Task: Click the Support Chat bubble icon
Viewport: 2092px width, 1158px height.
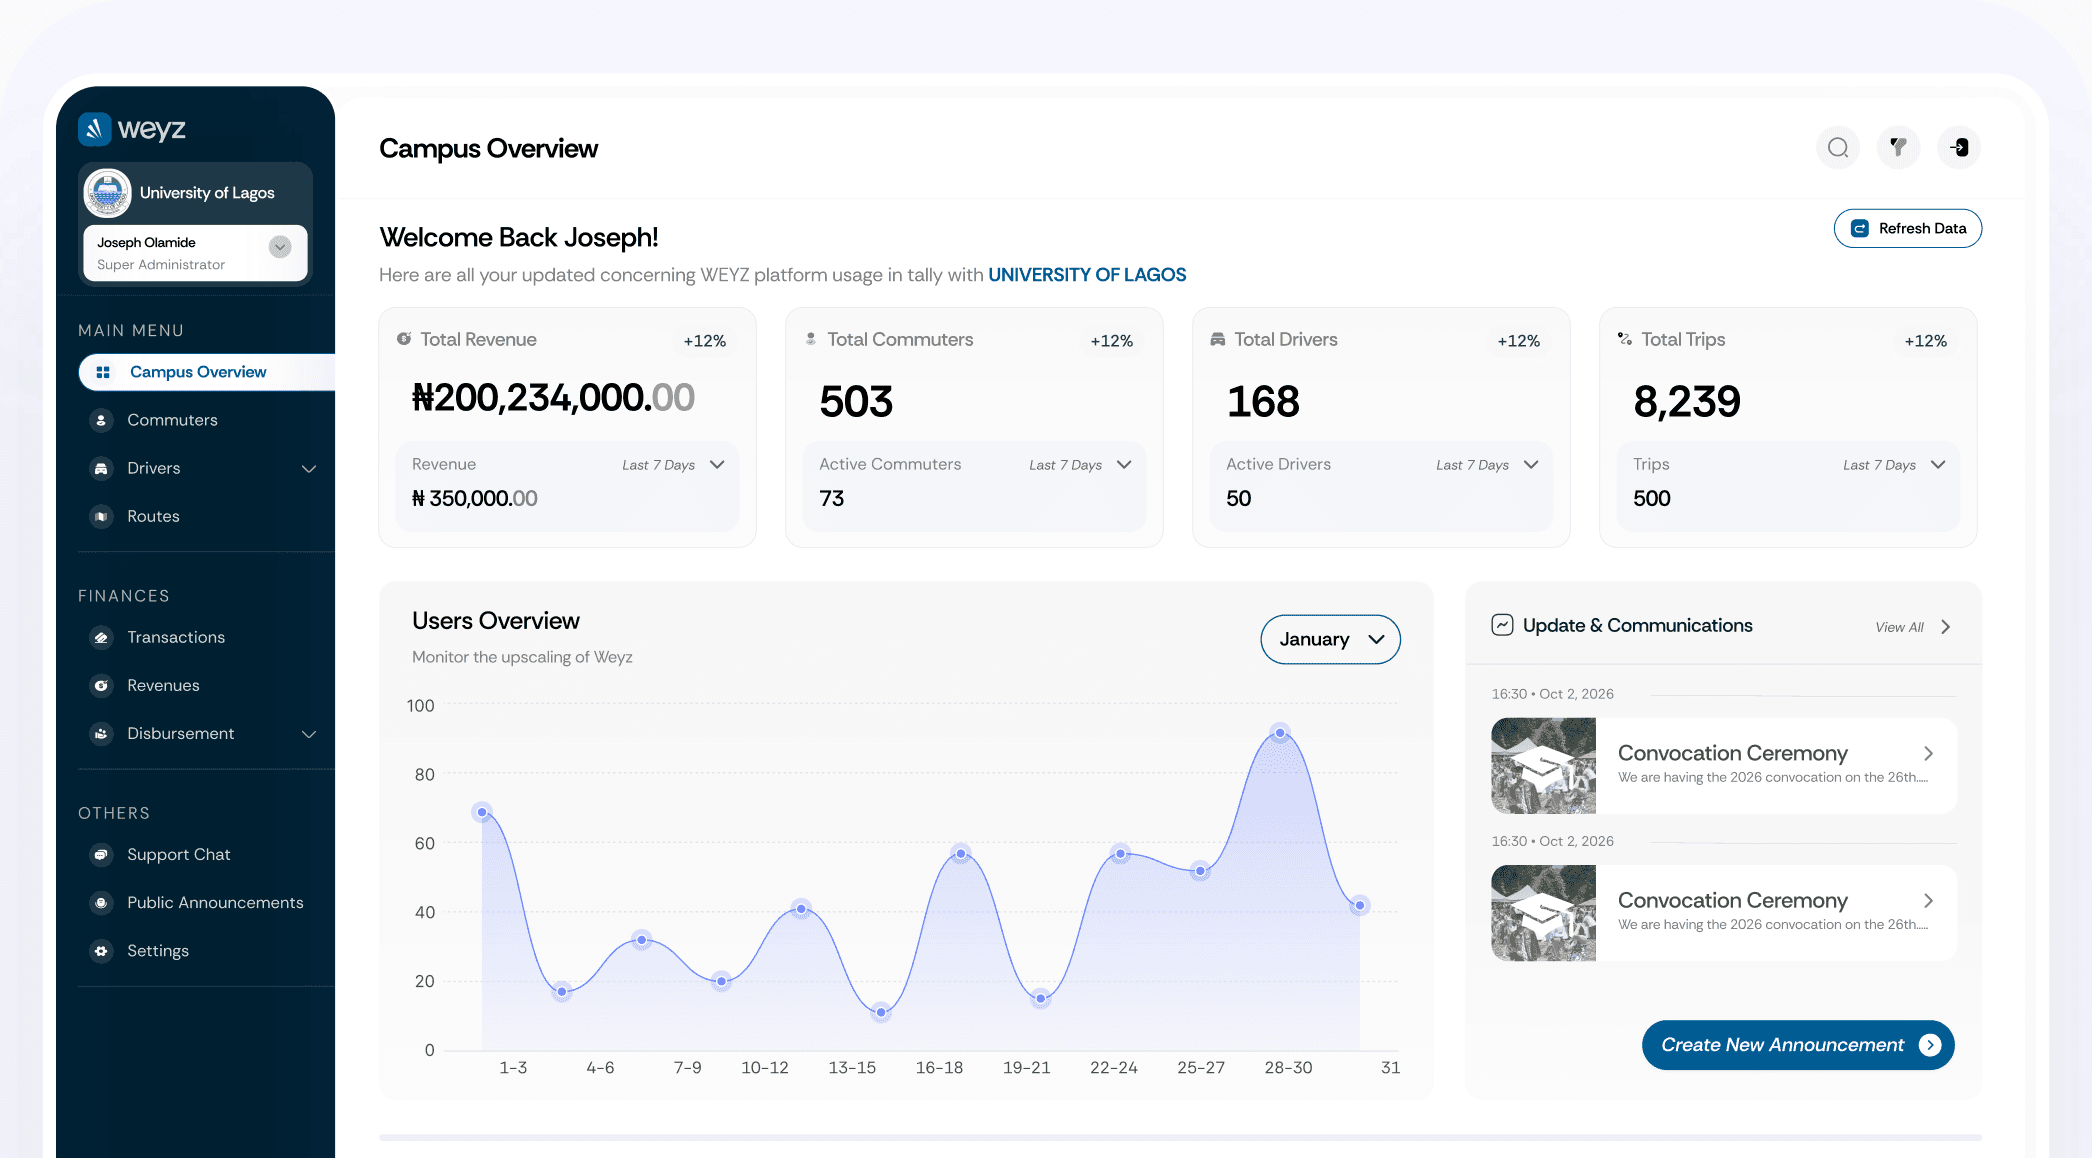Action: [x=101, y=854]
